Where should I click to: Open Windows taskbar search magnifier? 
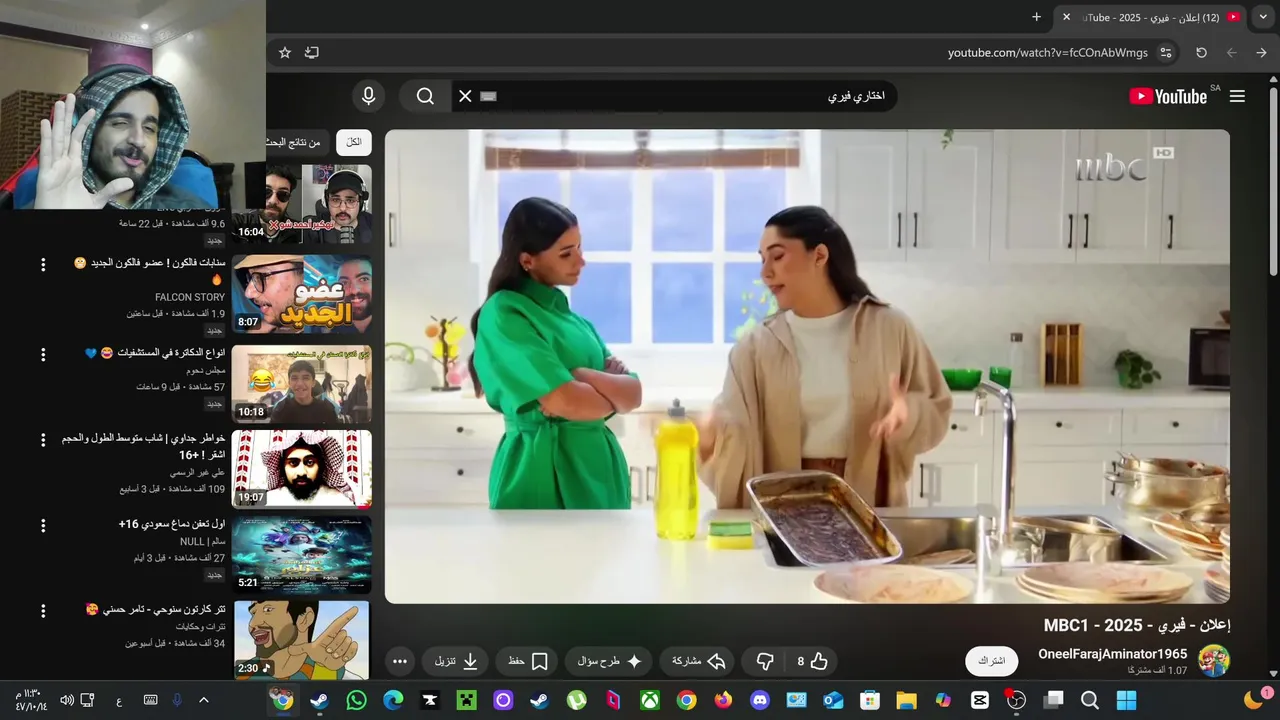point(1090,700)
